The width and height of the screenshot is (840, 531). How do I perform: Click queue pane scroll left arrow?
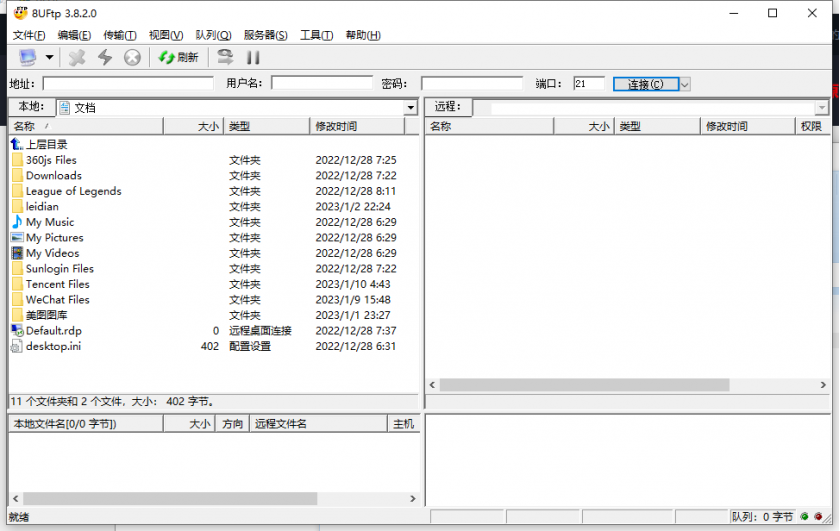[16, 498]
